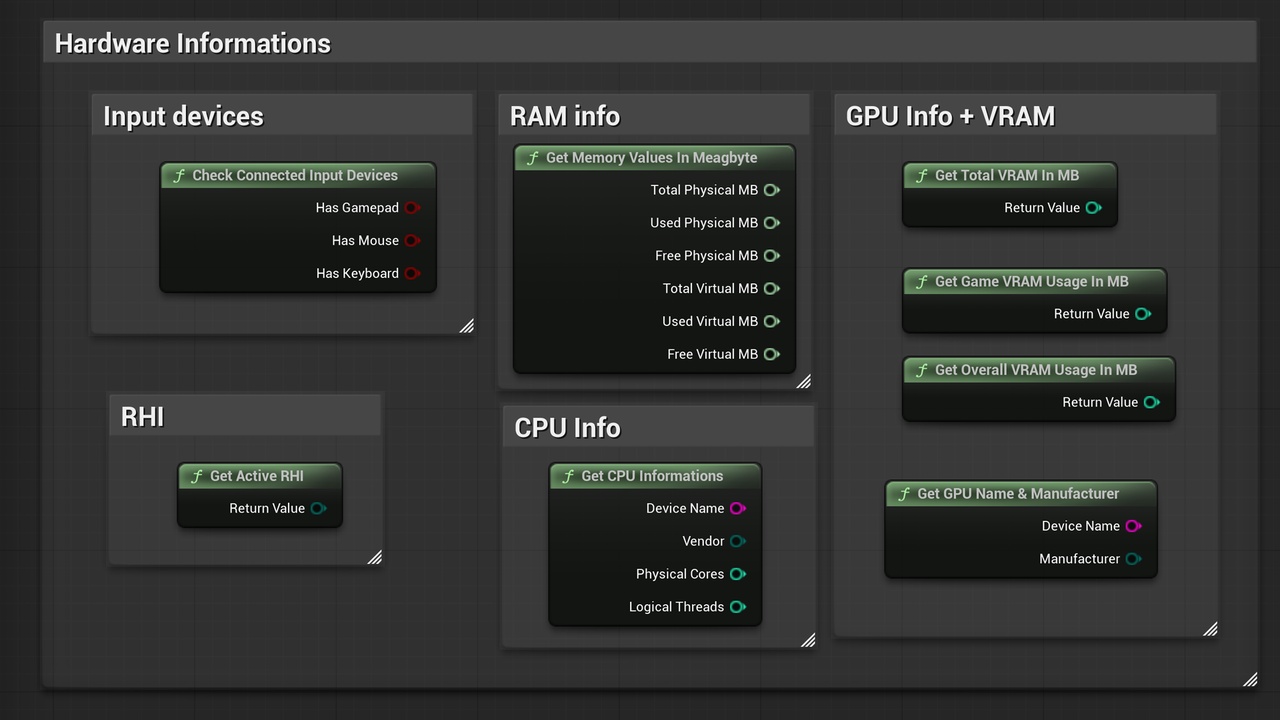
Task: Click Device Name pin on Get GPU Name node
Action: tap(1134, 526)
